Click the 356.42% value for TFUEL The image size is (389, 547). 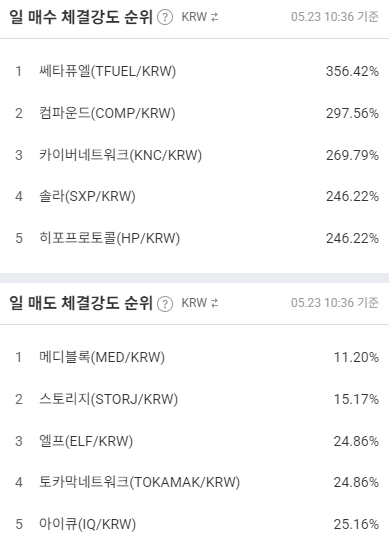(x=352, y=71)
